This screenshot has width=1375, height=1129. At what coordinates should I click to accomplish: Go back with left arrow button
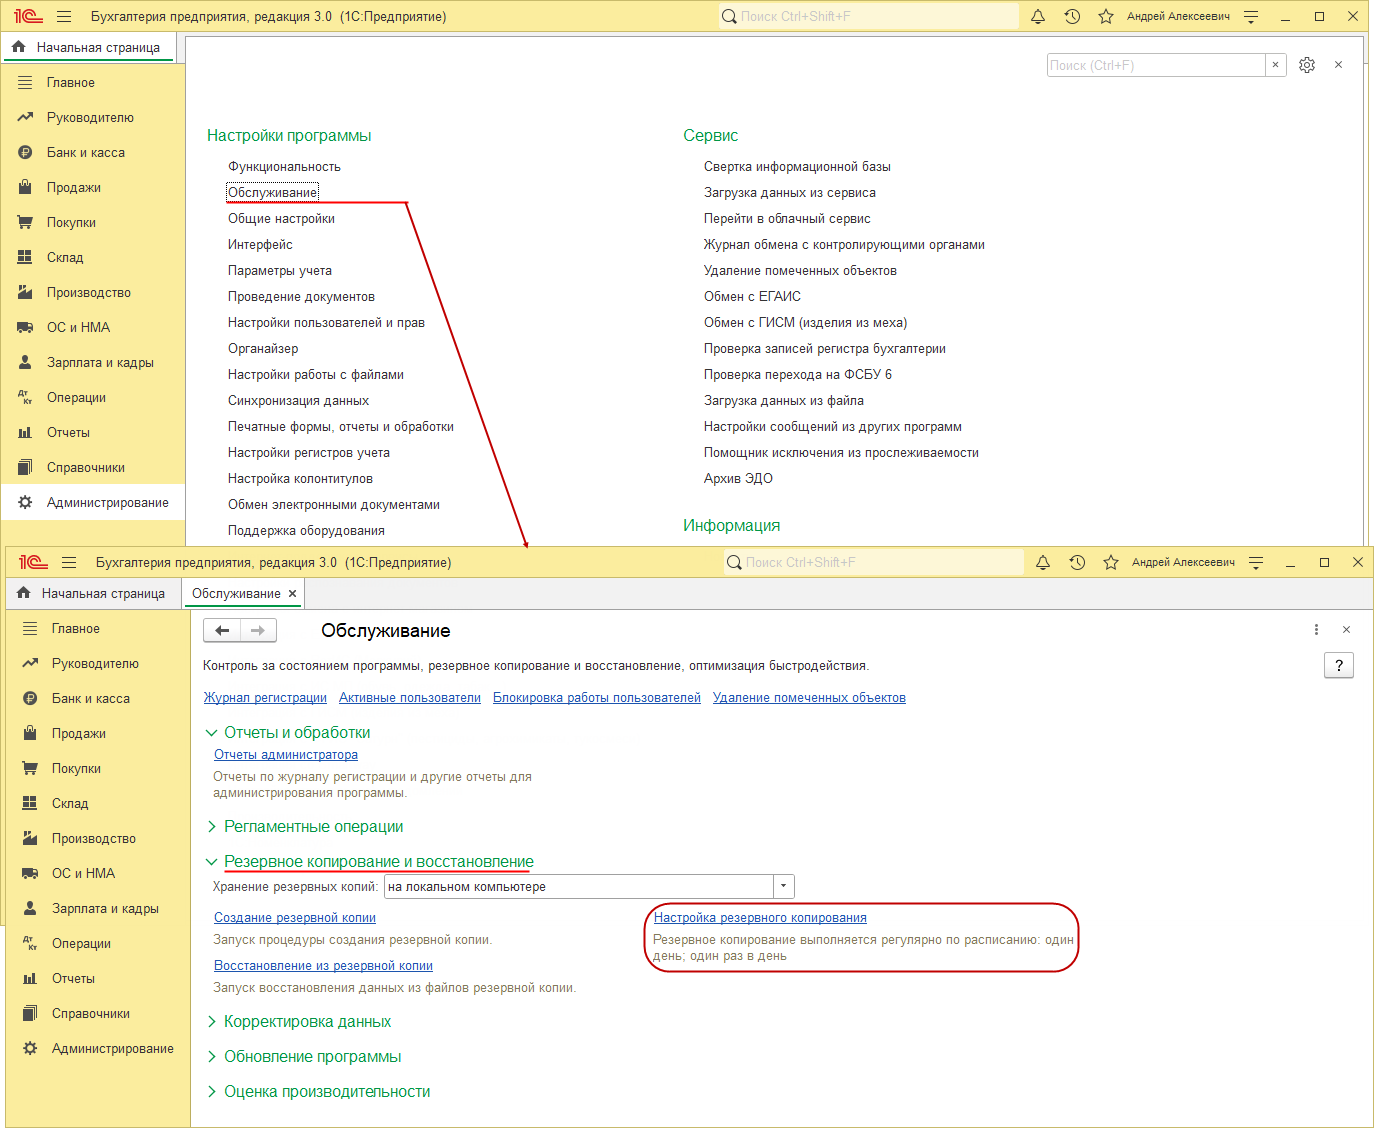[x=222, y=631]
